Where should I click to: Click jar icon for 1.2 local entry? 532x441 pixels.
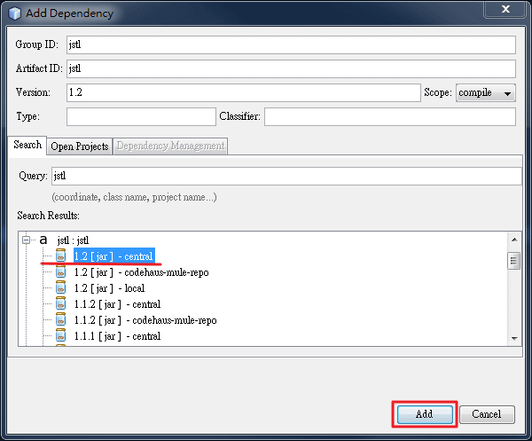pyautogui.click(x=61, y=288)
